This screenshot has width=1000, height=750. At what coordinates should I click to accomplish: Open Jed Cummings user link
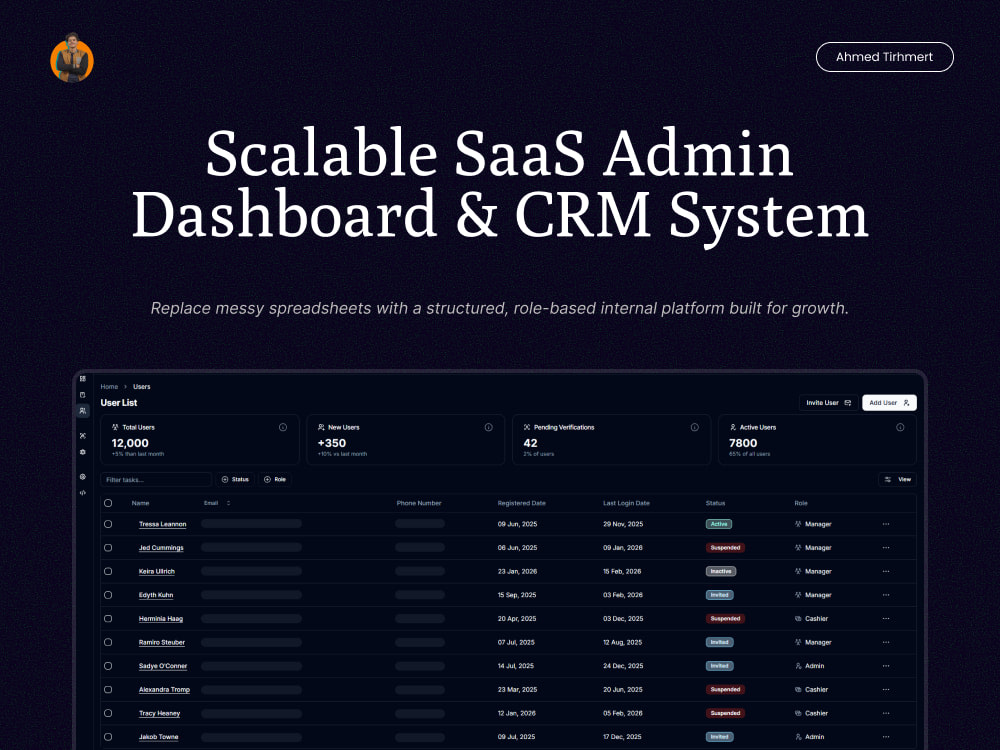pos(161,548)
